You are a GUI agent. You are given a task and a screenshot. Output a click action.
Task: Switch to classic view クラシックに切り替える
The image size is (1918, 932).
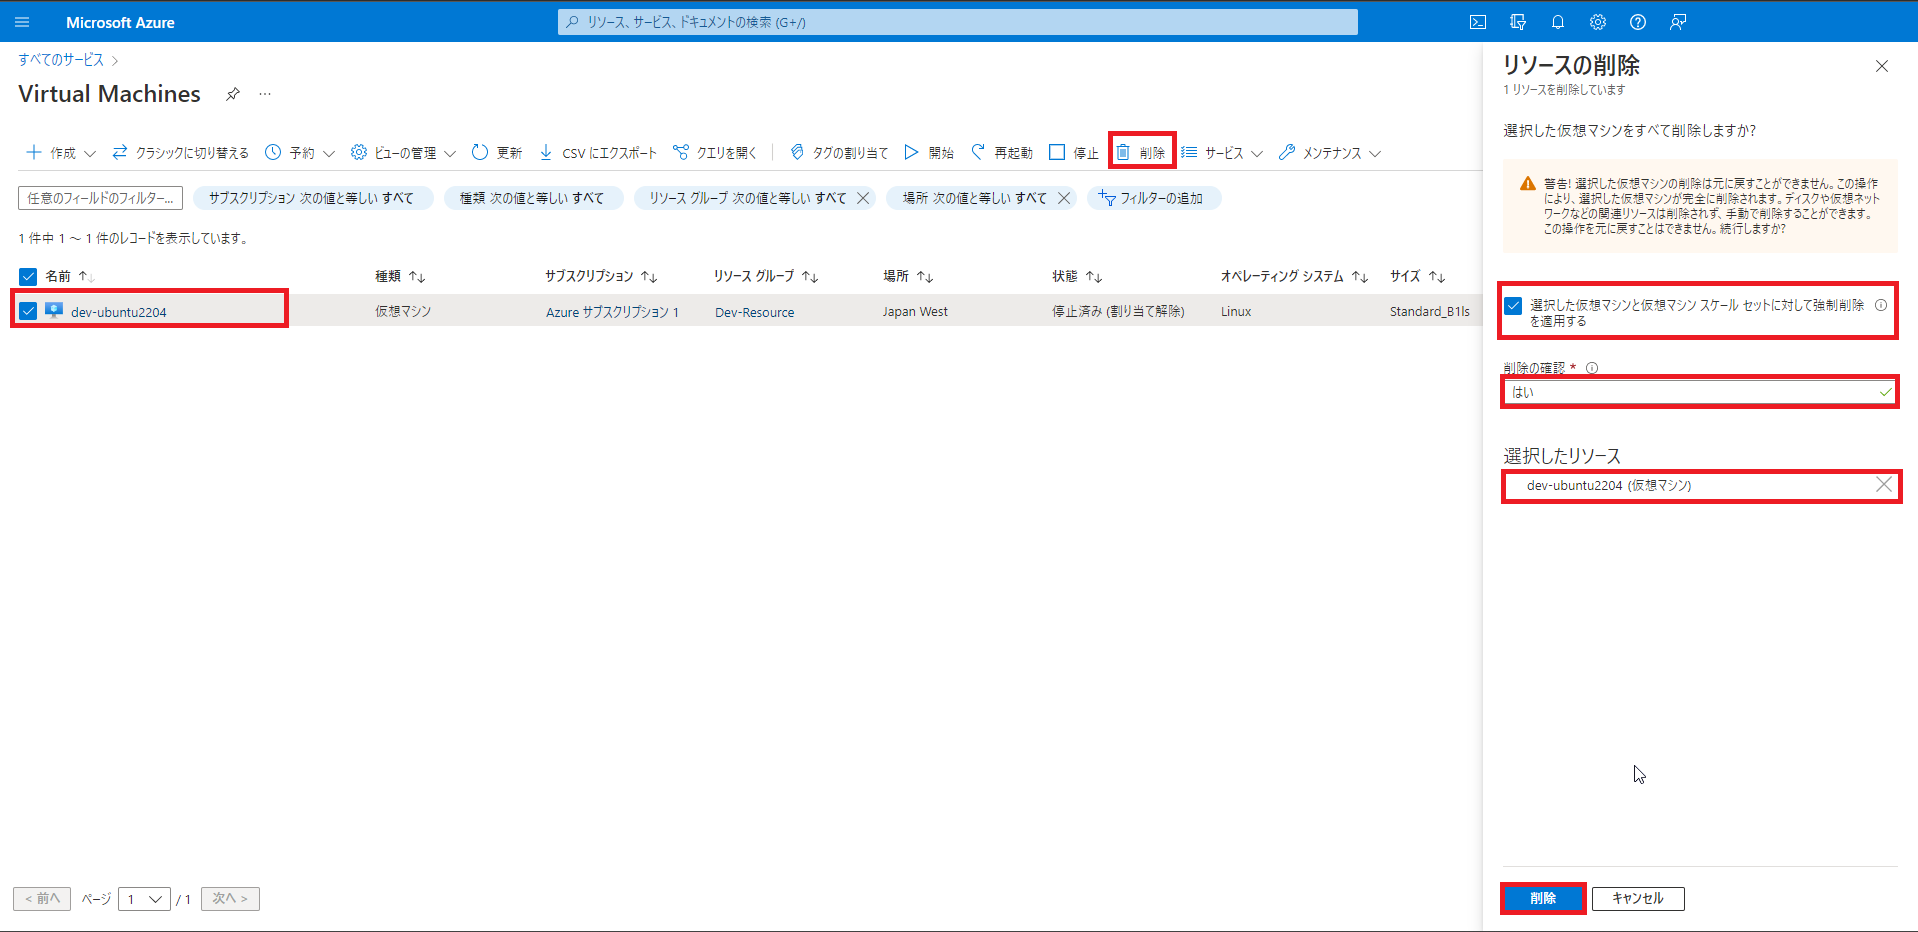pos(181,152)
